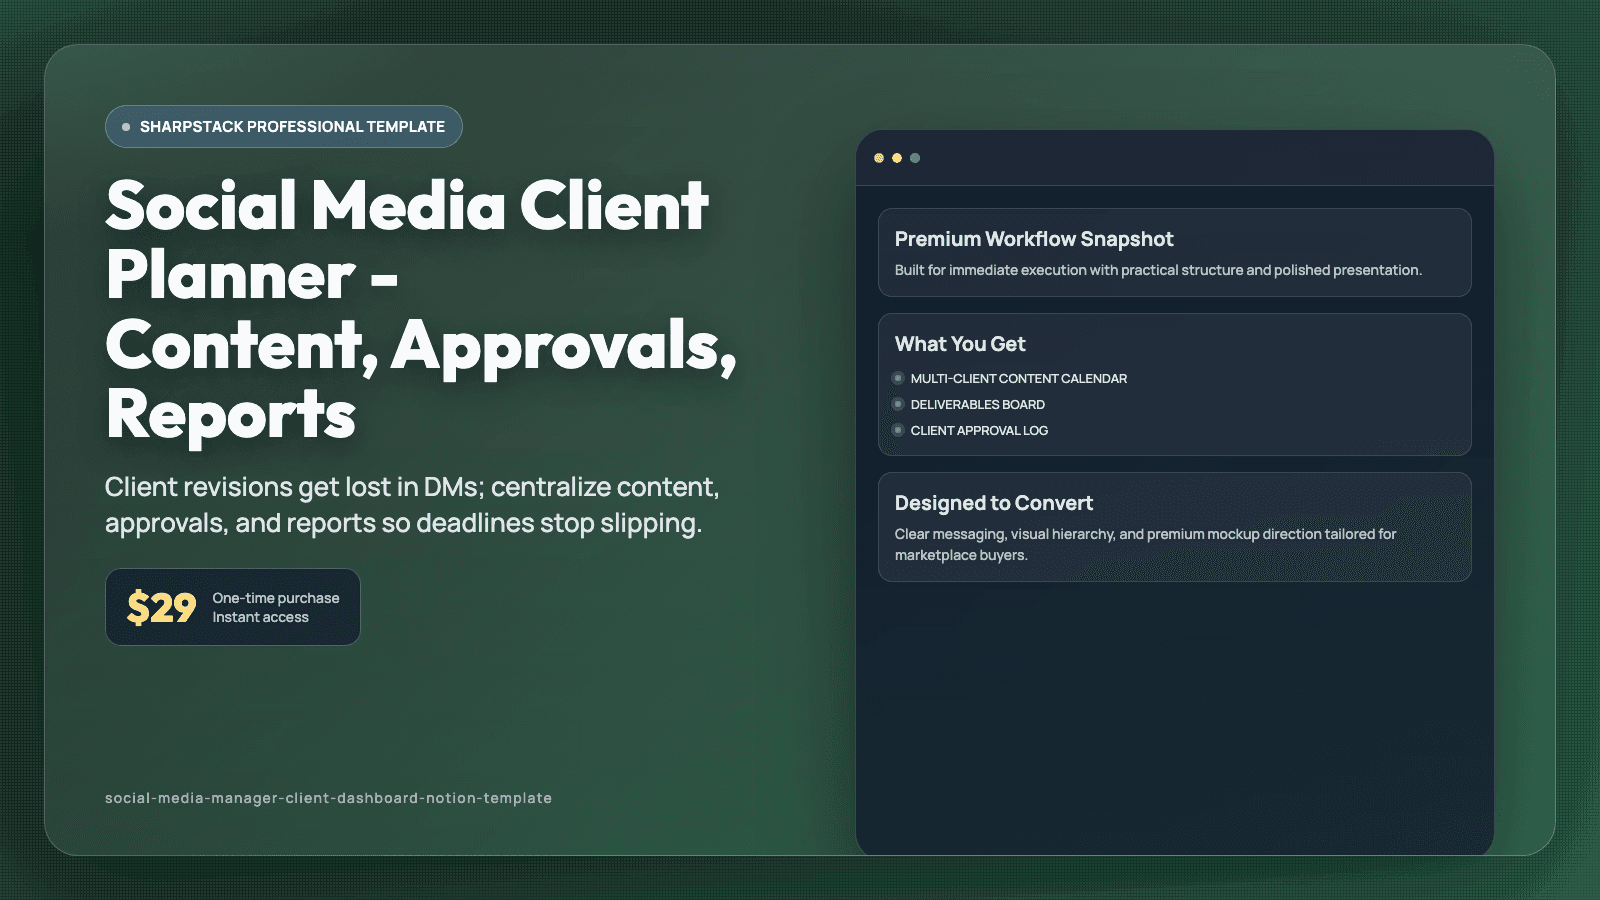This screenshot has width=1600, height=900.
Task: Expand the Premium Workflow Snapshot card
Action: click(x=1174, y=252)
